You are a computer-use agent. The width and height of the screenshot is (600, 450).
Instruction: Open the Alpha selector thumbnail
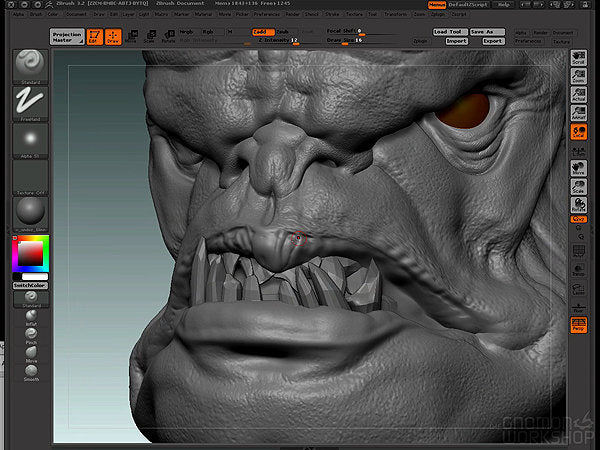(28, 138)
